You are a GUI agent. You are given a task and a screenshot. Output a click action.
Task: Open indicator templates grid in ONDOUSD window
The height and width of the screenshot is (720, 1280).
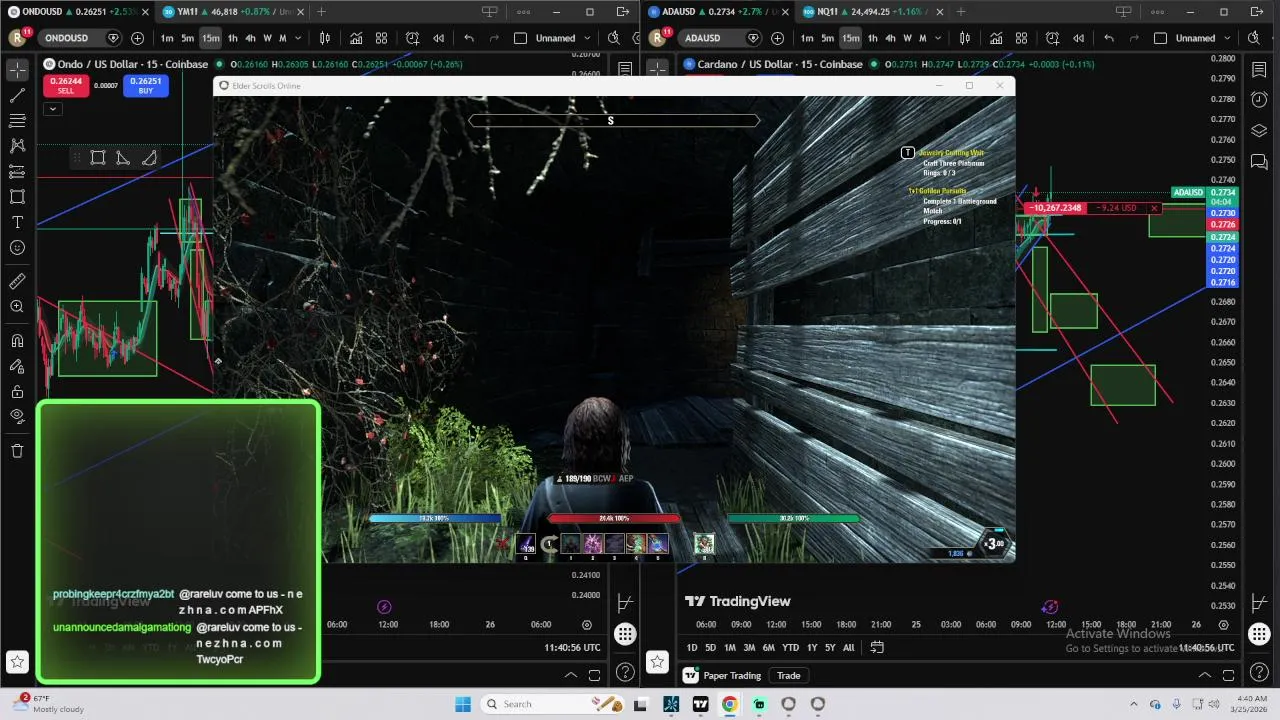(381, 38)
